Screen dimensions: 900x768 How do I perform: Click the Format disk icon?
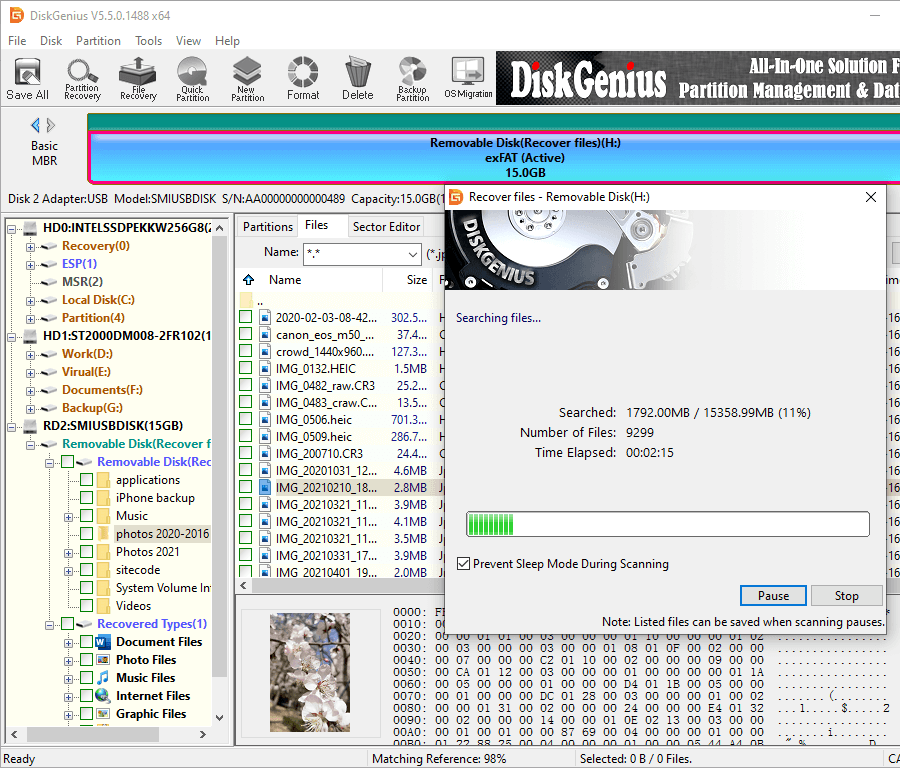303,78
